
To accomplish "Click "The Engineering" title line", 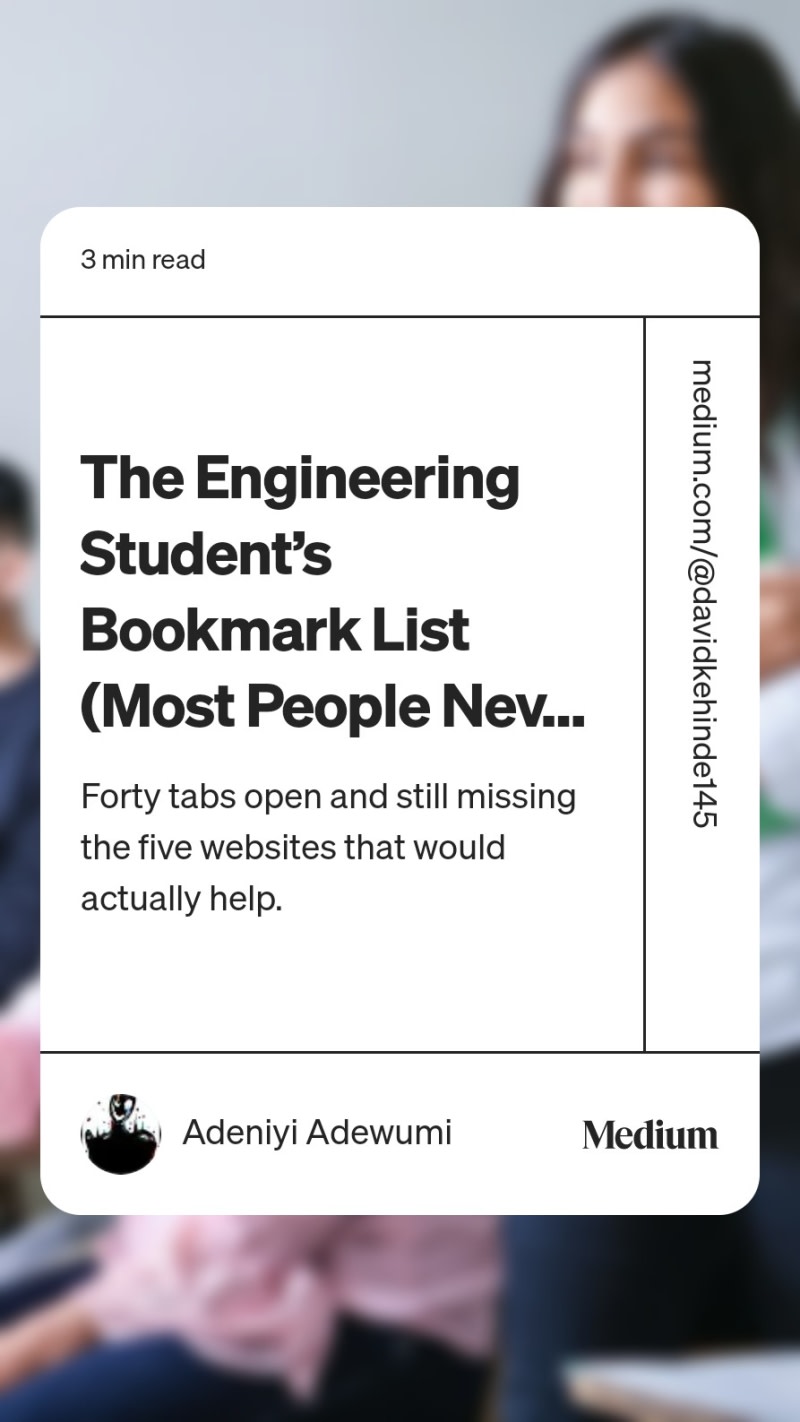I will pos(300,479).
